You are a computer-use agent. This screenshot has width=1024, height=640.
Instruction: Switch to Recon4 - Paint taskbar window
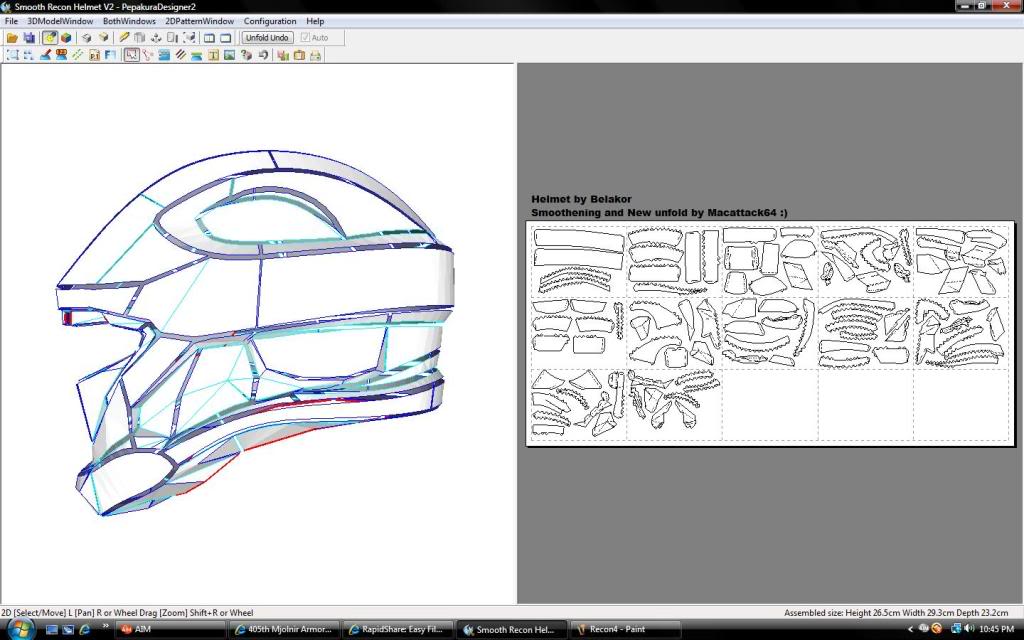pos(626,630)
